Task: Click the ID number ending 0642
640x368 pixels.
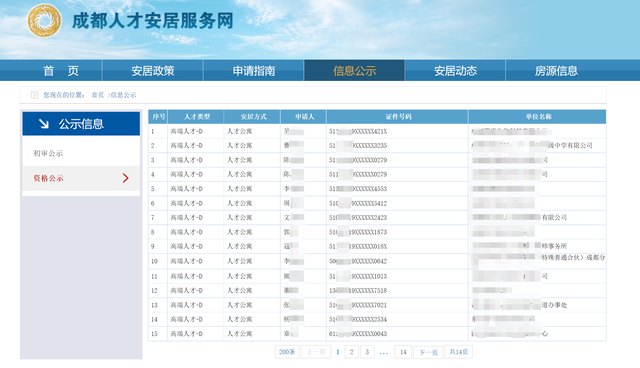Action: point(358,261)
